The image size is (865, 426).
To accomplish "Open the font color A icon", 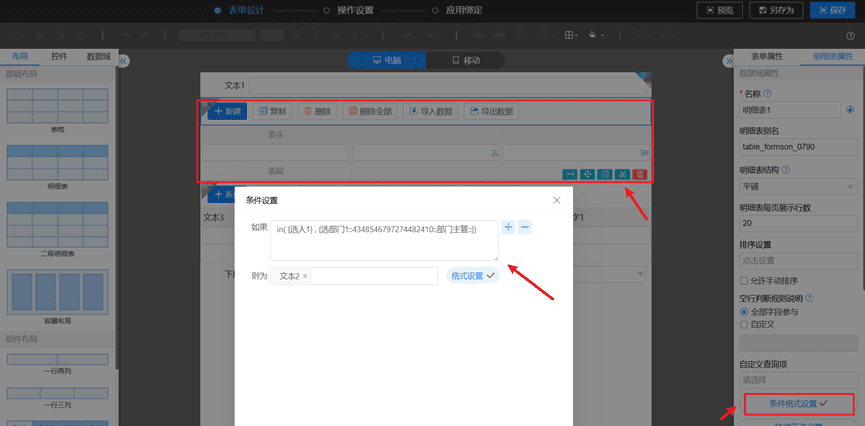I will tap(358, 35).
